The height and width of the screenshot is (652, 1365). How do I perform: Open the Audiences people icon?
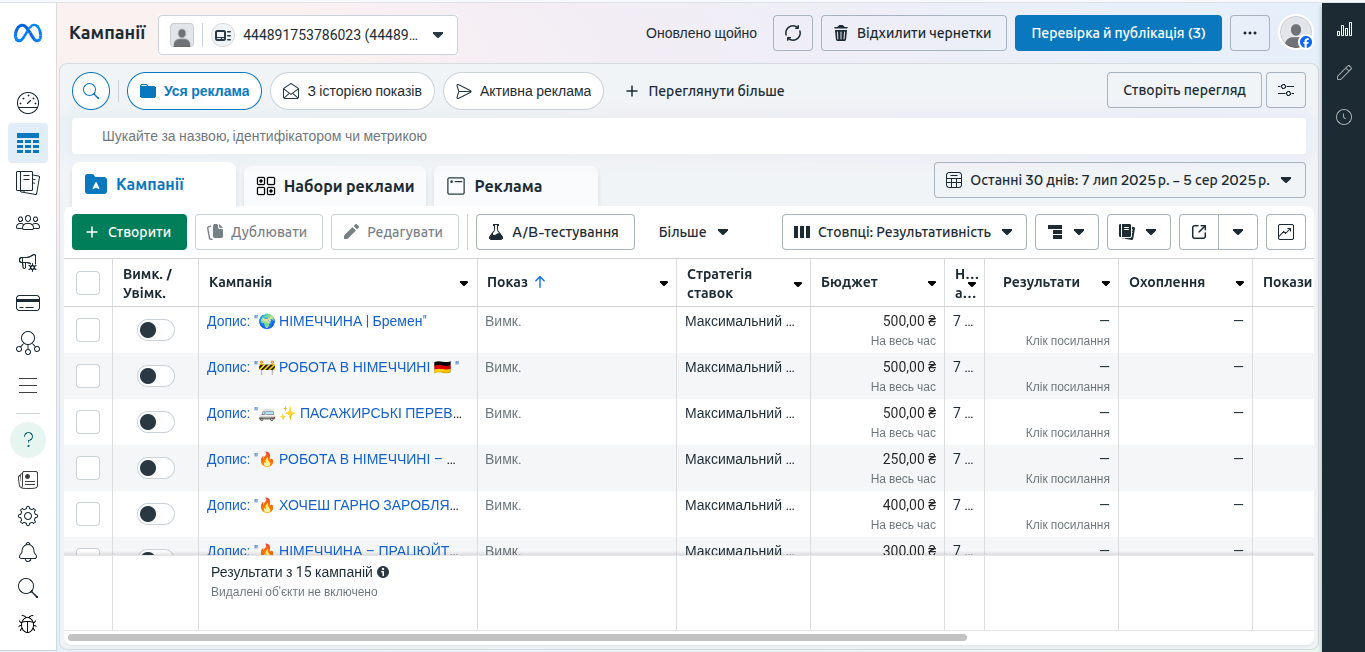(x=27, y=223)
